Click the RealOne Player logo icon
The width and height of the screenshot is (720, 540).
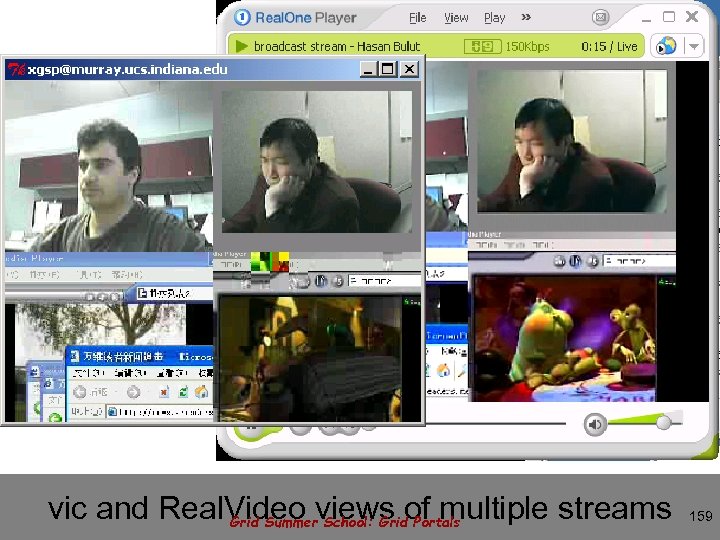[x=242, y=17]
